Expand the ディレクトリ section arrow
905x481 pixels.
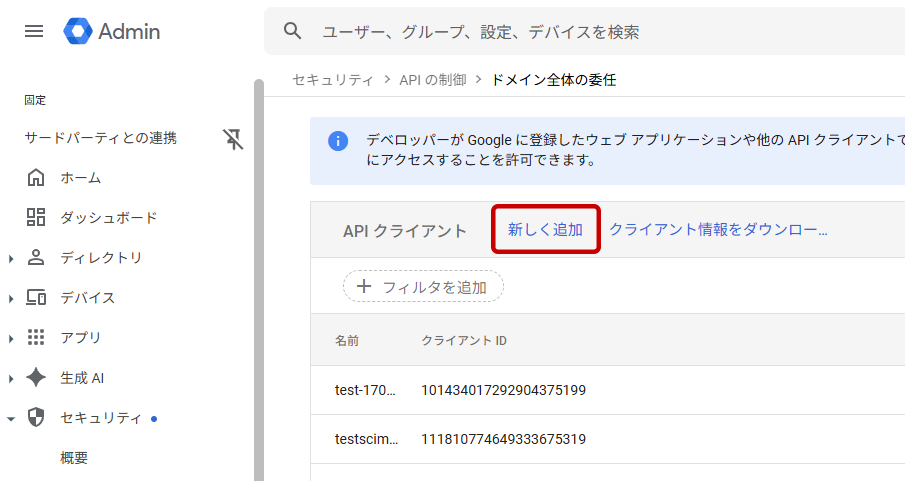[x=11, y=259]
